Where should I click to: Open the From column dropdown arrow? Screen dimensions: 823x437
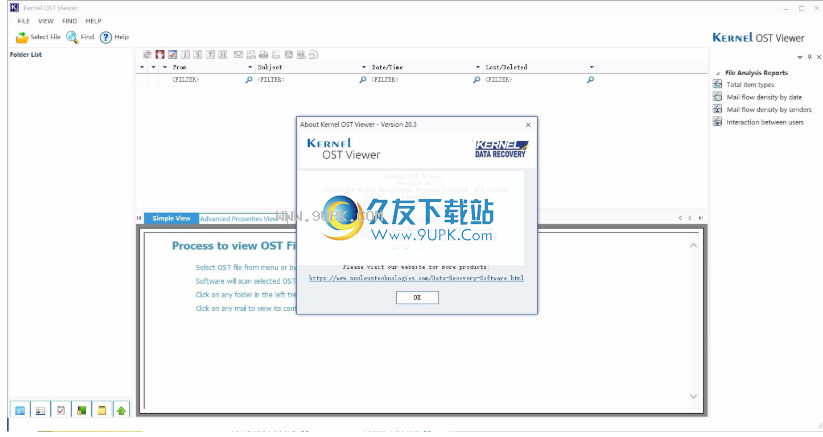pos(250,67)
